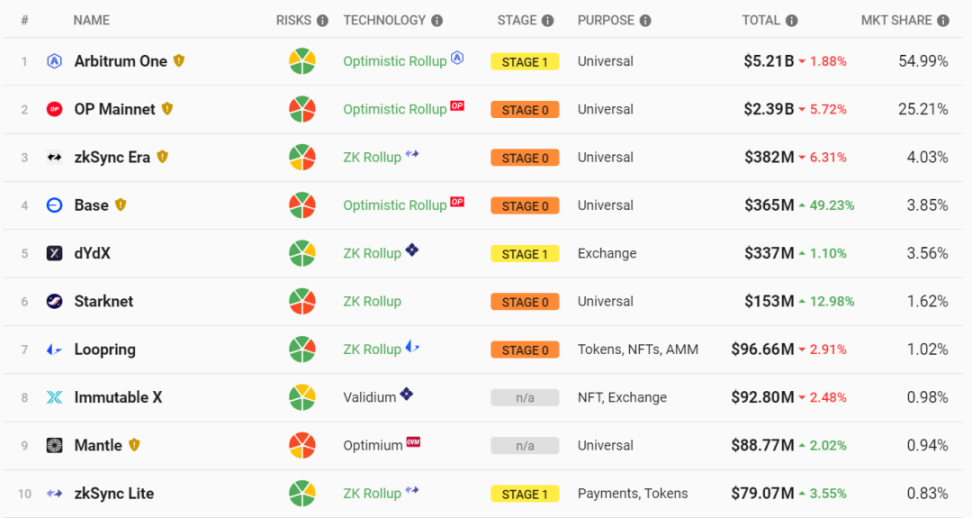Click the zkSync Era logo icon

tap(55, 157)
